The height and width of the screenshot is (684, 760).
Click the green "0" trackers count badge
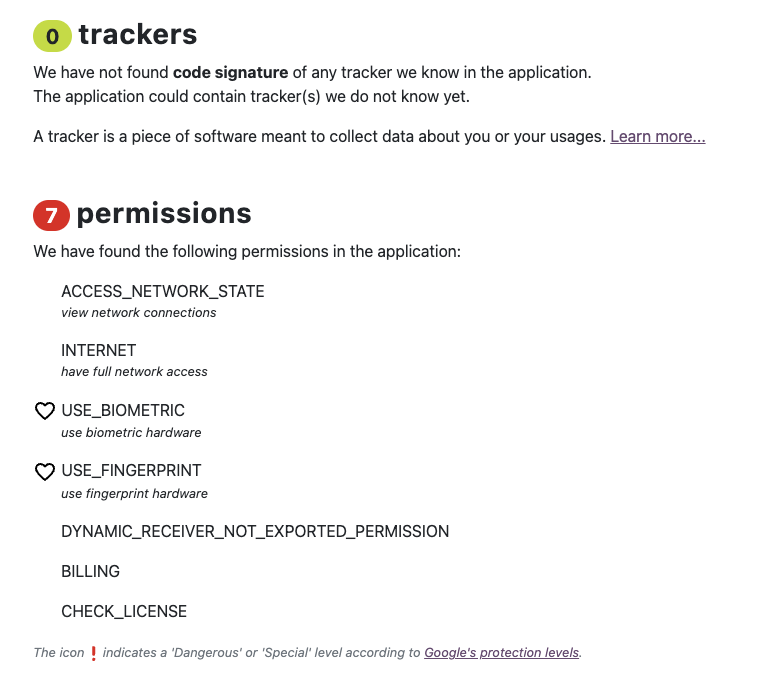pos(52,37)
